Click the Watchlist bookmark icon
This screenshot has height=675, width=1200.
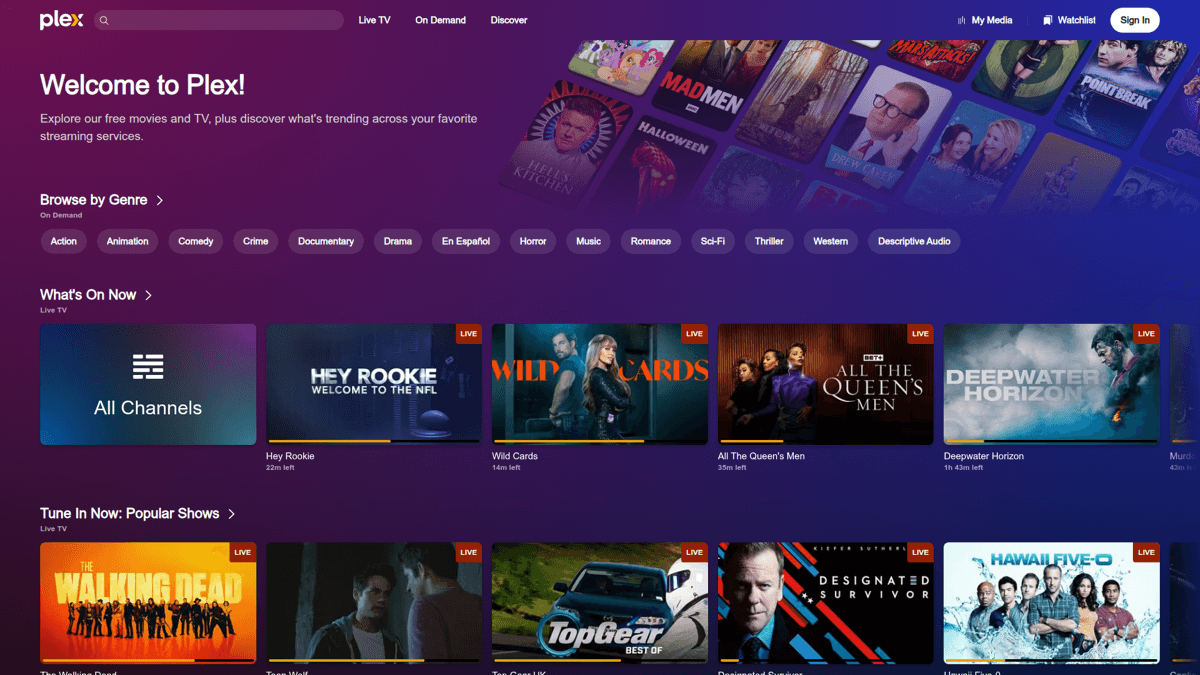(x=1047, y=20)
